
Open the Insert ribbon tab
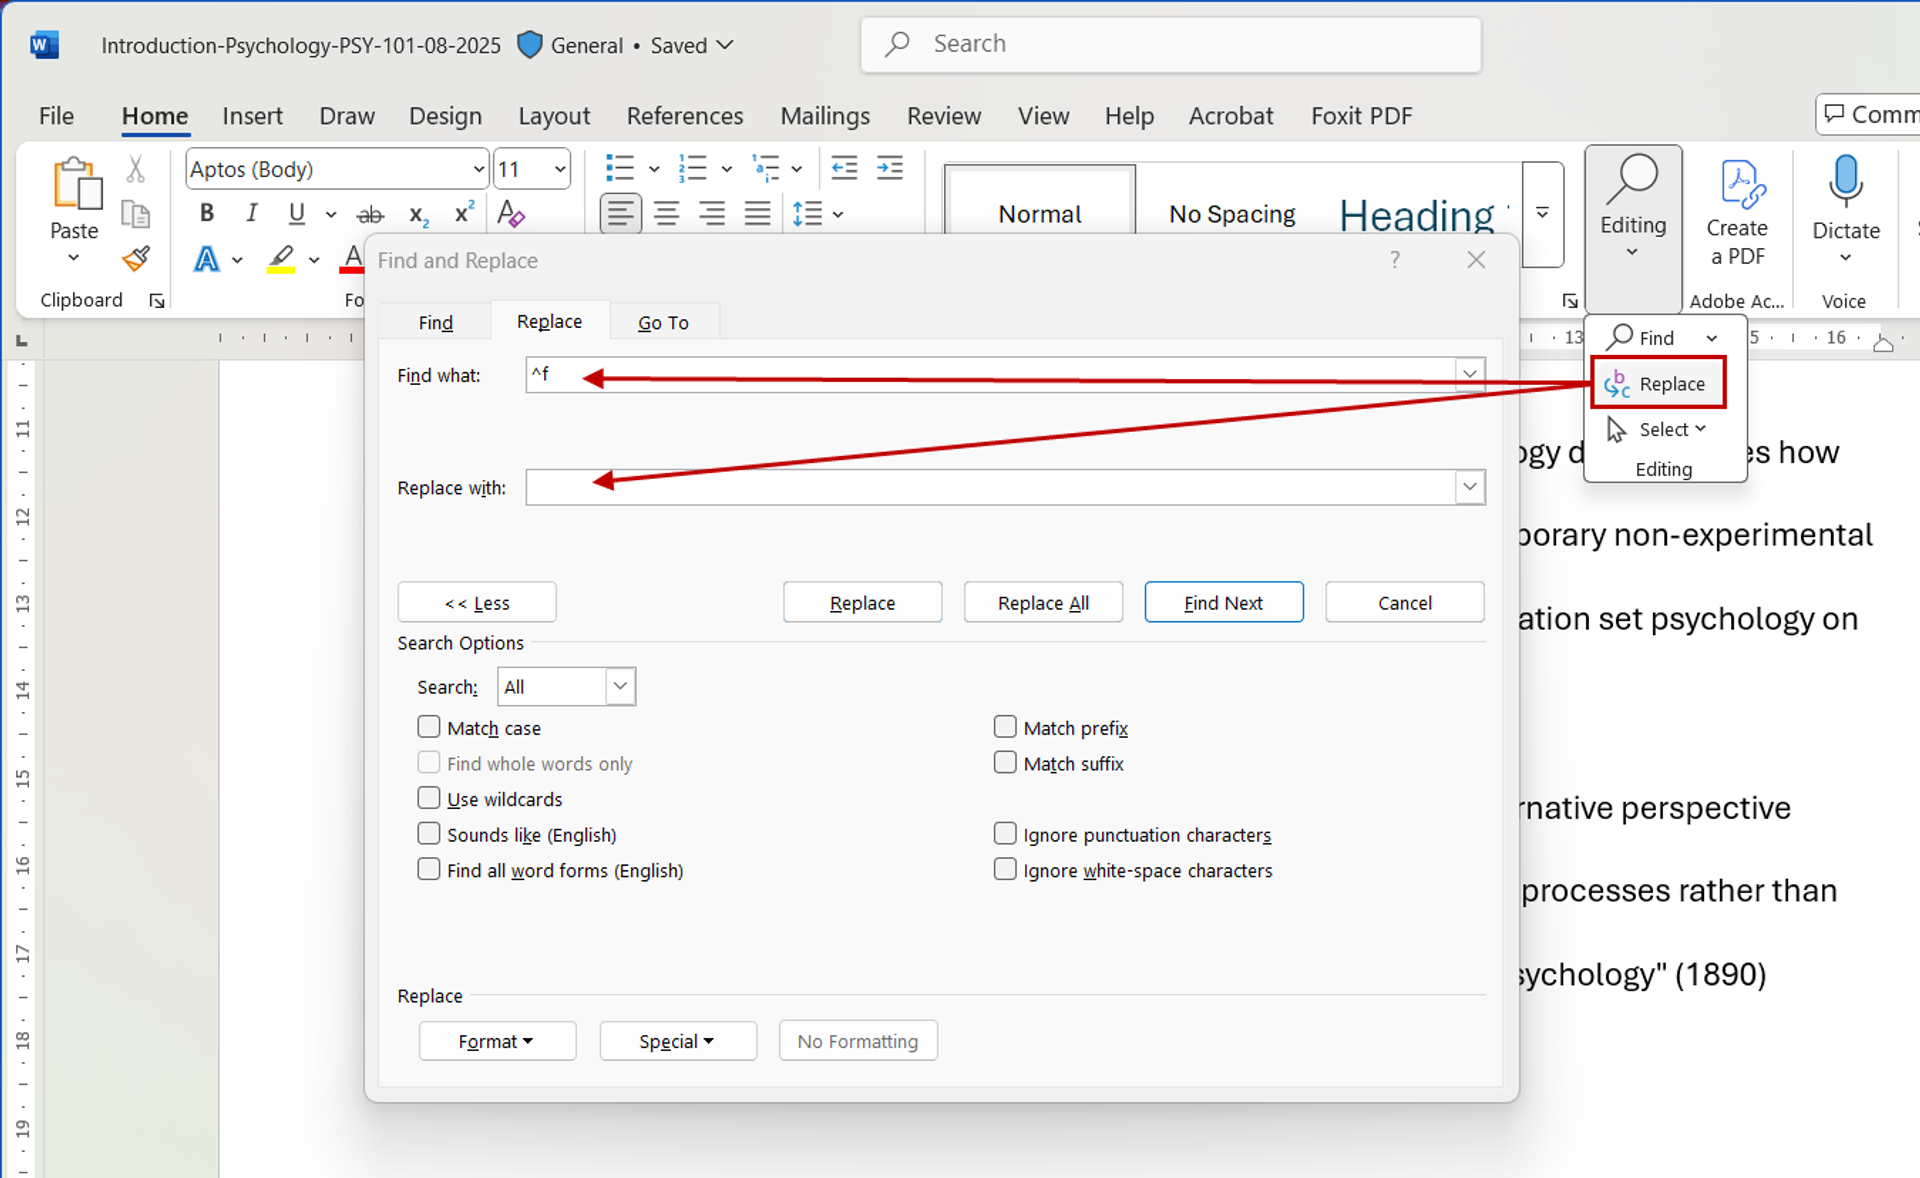[252, 116]
